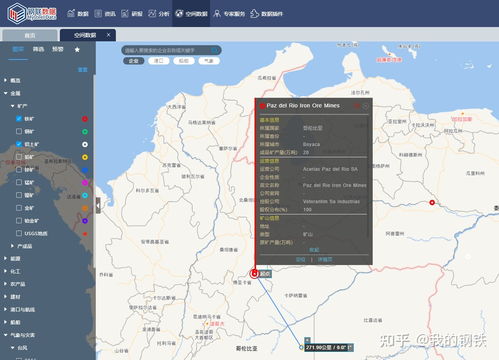Click the 港口 port filter button
499x360 pixels.
click(x=159, y=61)
